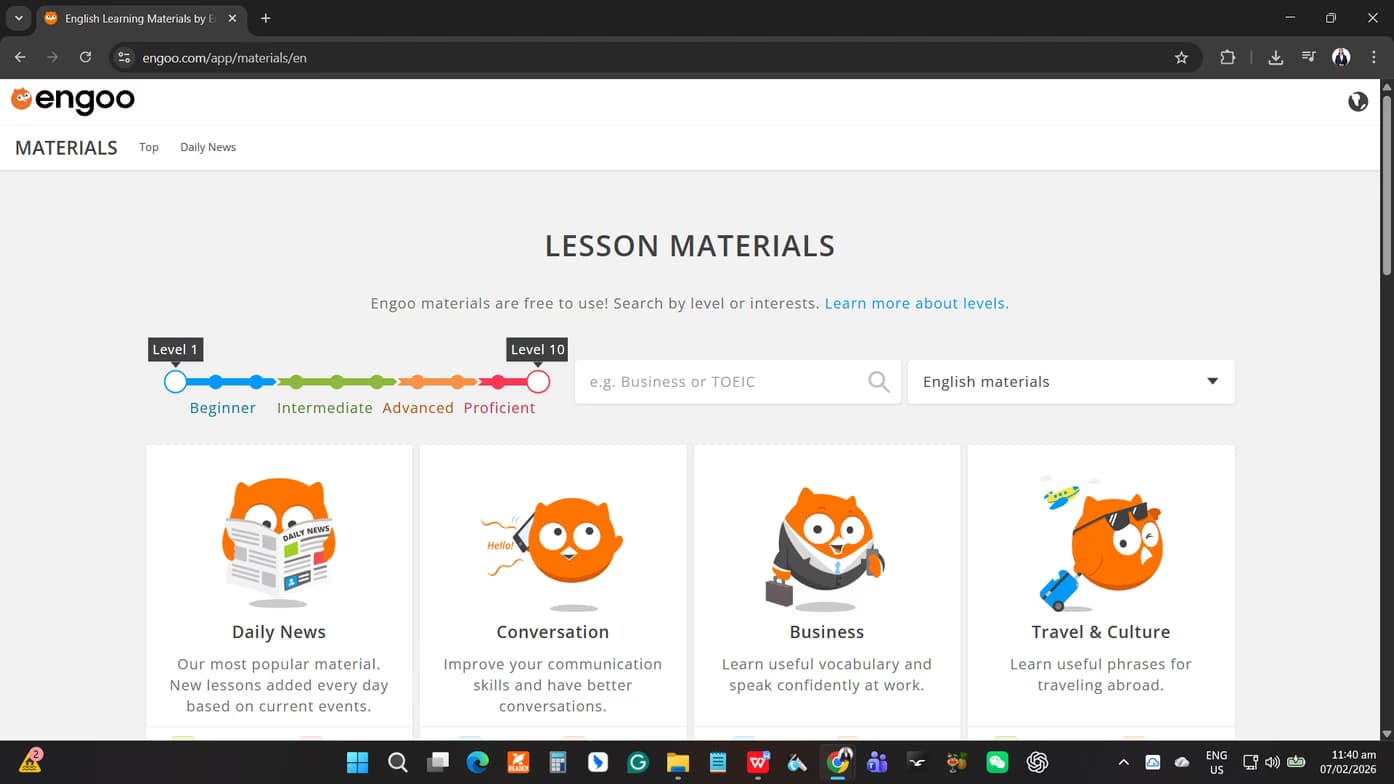
Task: Open a new browser tab
Action: coord(265,18)
